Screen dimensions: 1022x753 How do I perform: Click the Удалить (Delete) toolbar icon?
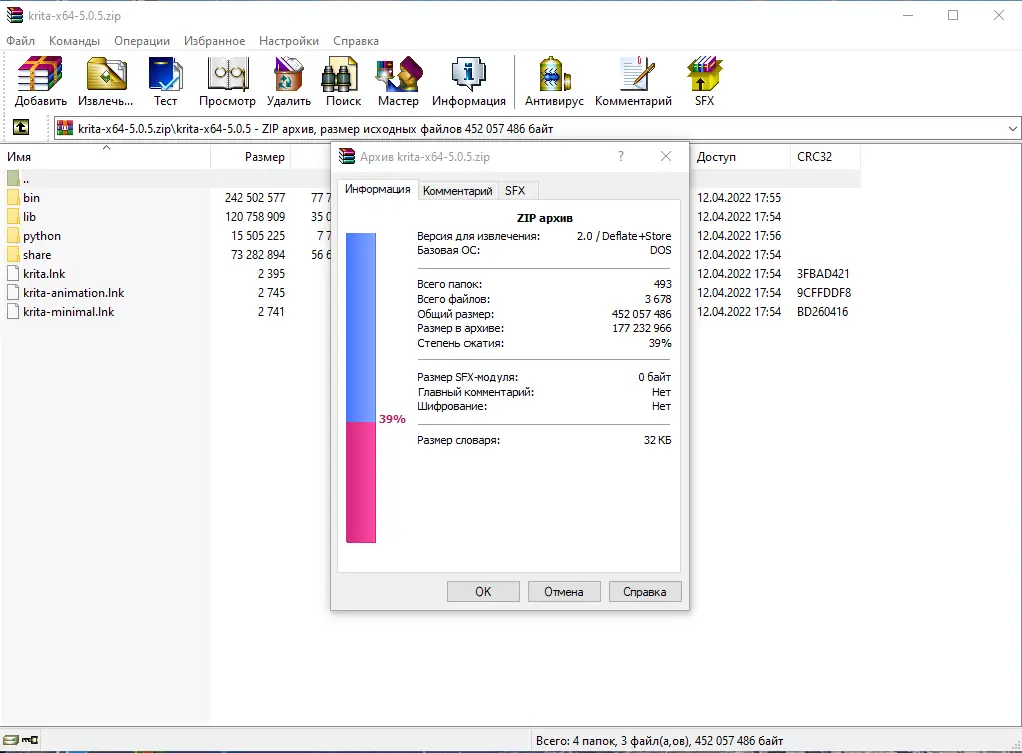pos(288,73)
